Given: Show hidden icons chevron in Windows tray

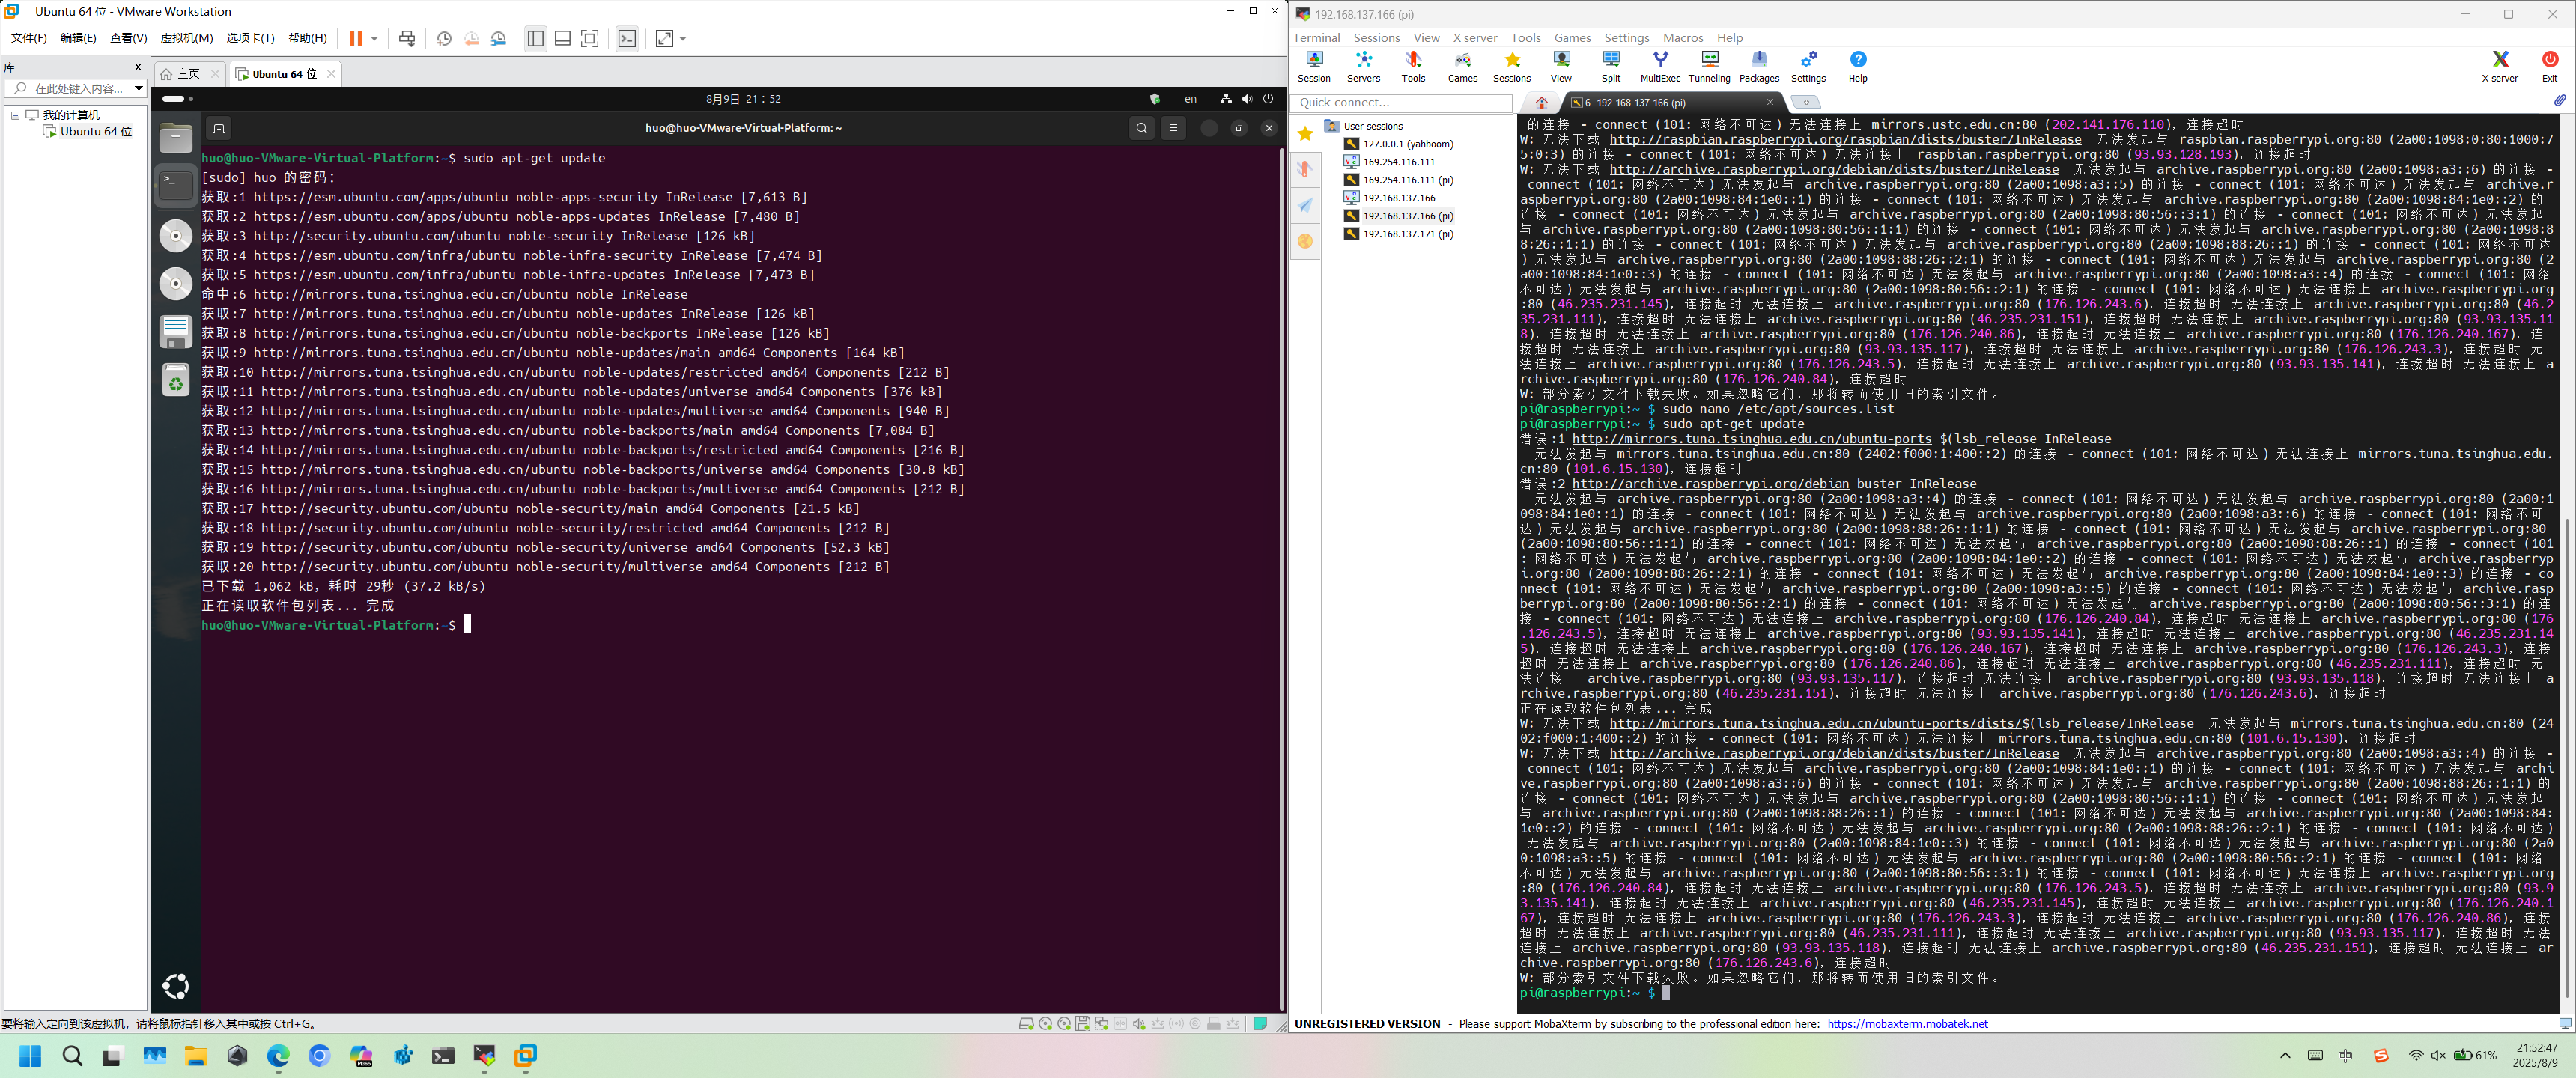Looking at the screenshot, I should pos(2285,1055).
